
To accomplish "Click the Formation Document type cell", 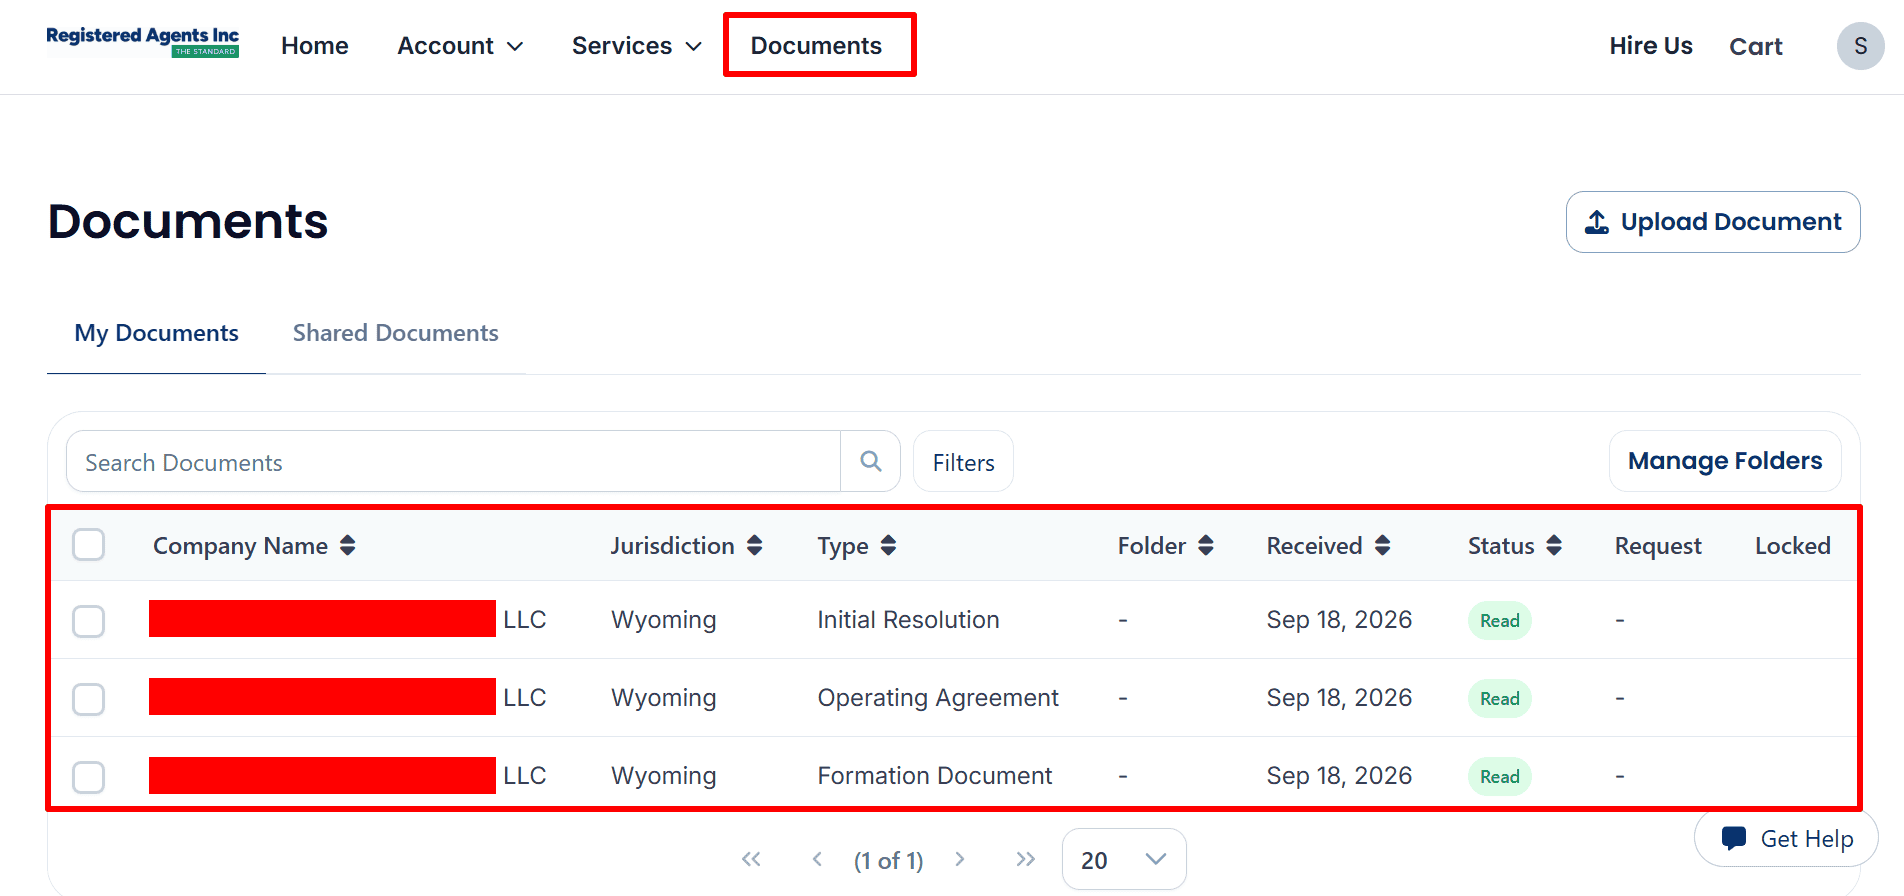I will (935, 776).
